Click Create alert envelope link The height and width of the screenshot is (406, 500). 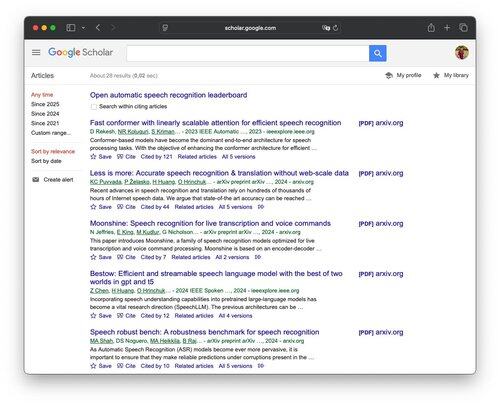[x=53, y=180]
